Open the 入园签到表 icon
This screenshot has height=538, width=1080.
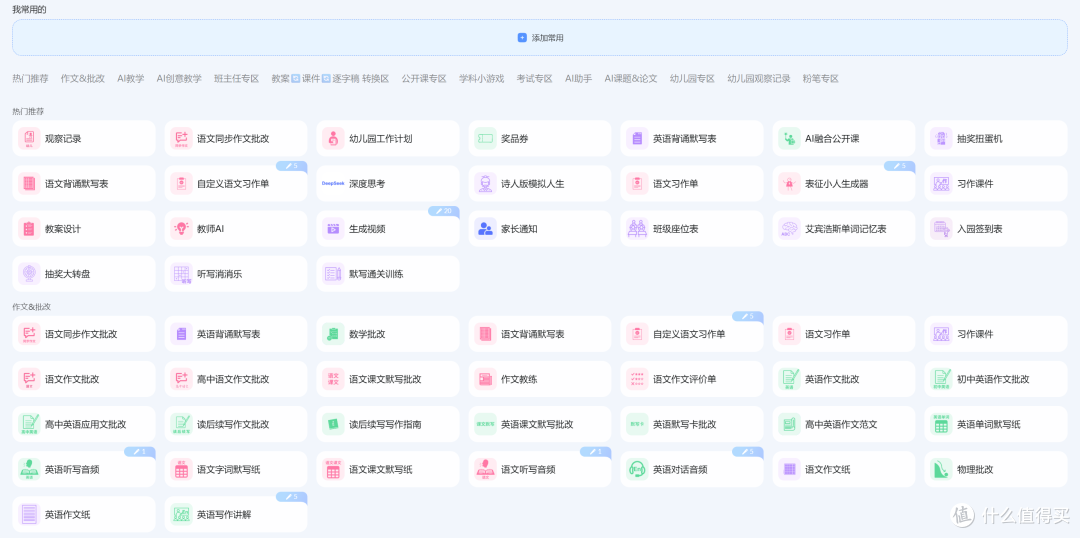(x=942, y=229)
